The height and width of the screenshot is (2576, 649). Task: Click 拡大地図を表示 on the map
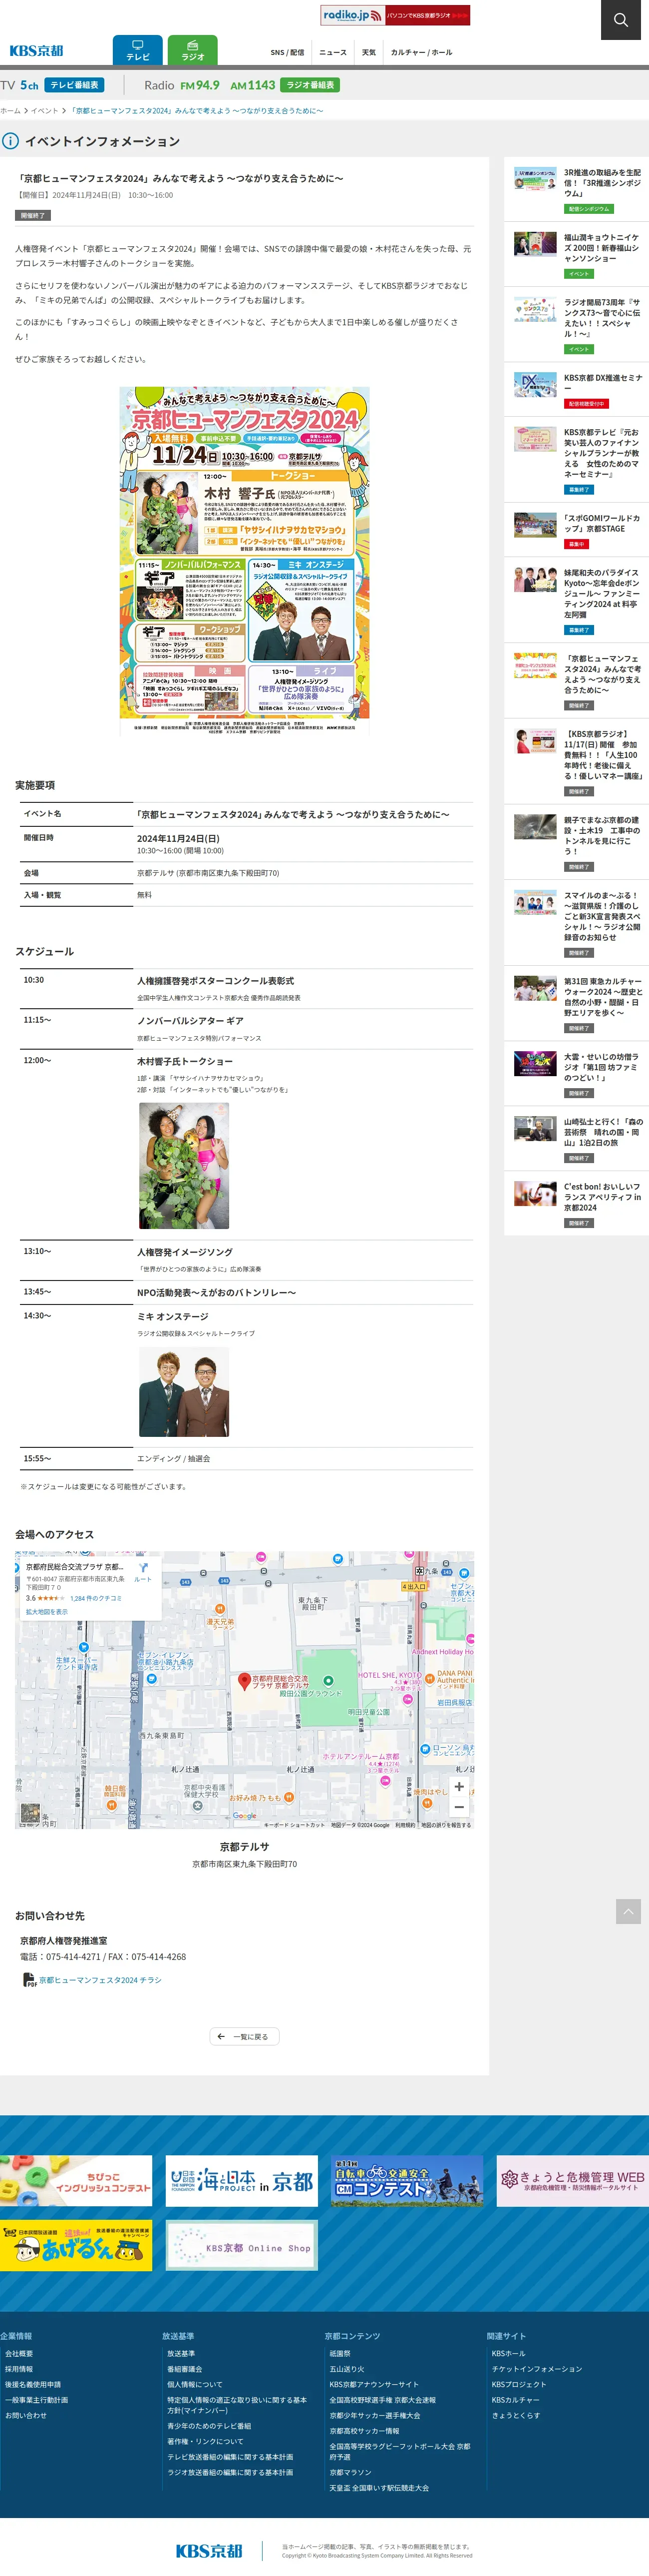pyautogui.click(x=47, y=1612)
